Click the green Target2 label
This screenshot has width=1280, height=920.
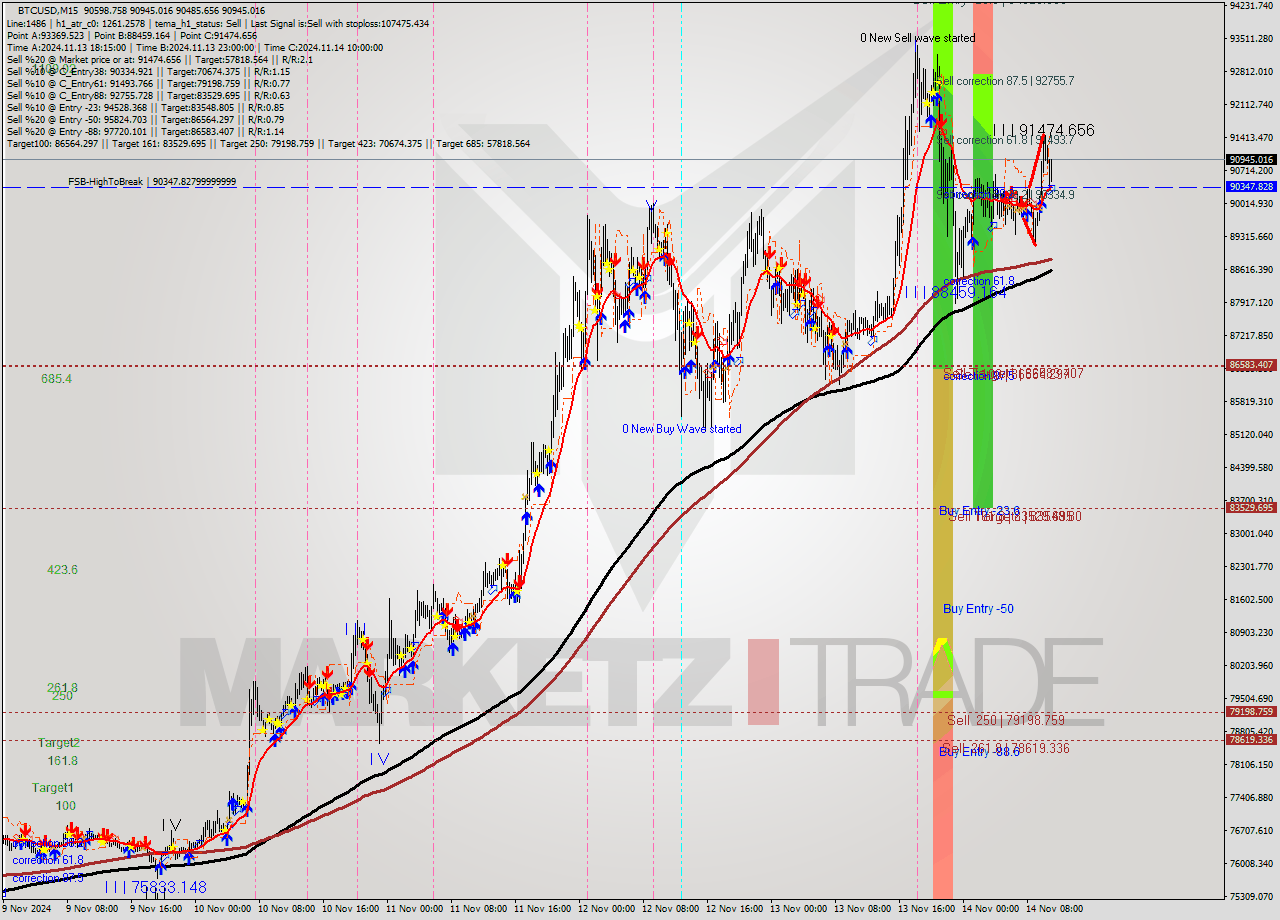(x=59, y=743)
